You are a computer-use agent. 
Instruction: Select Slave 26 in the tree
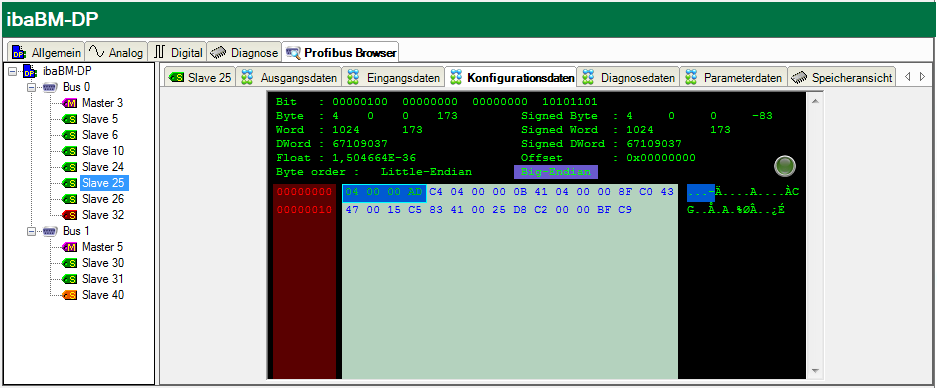(x=103, y=198)
